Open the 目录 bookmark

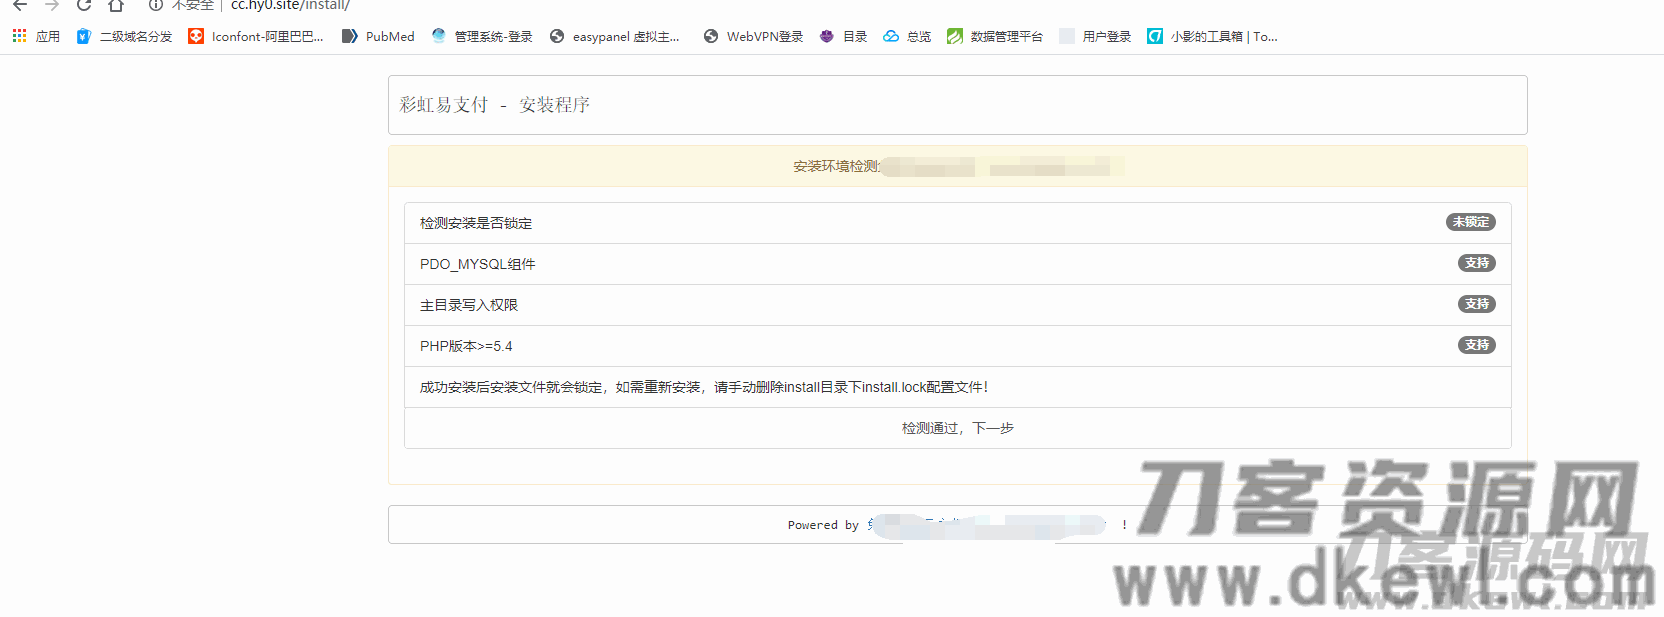click(843, 37)
